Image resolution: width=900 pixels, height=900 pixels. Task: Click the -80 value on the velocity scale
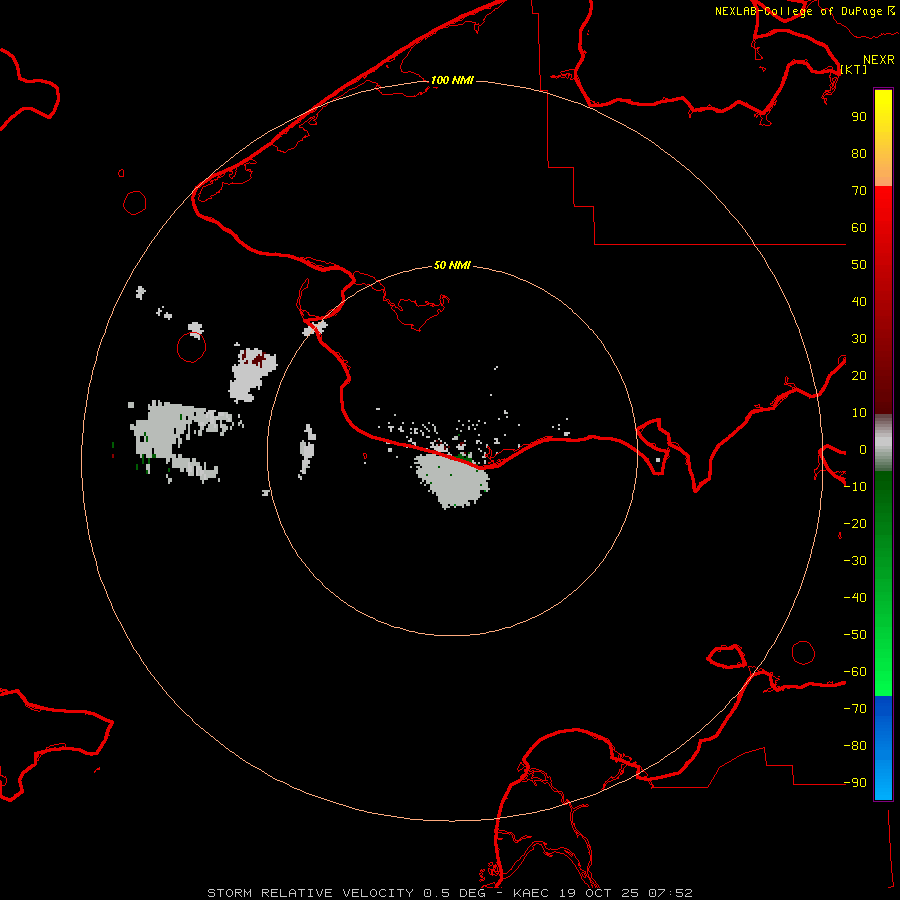pyautogui.click(x=855, y=746)
